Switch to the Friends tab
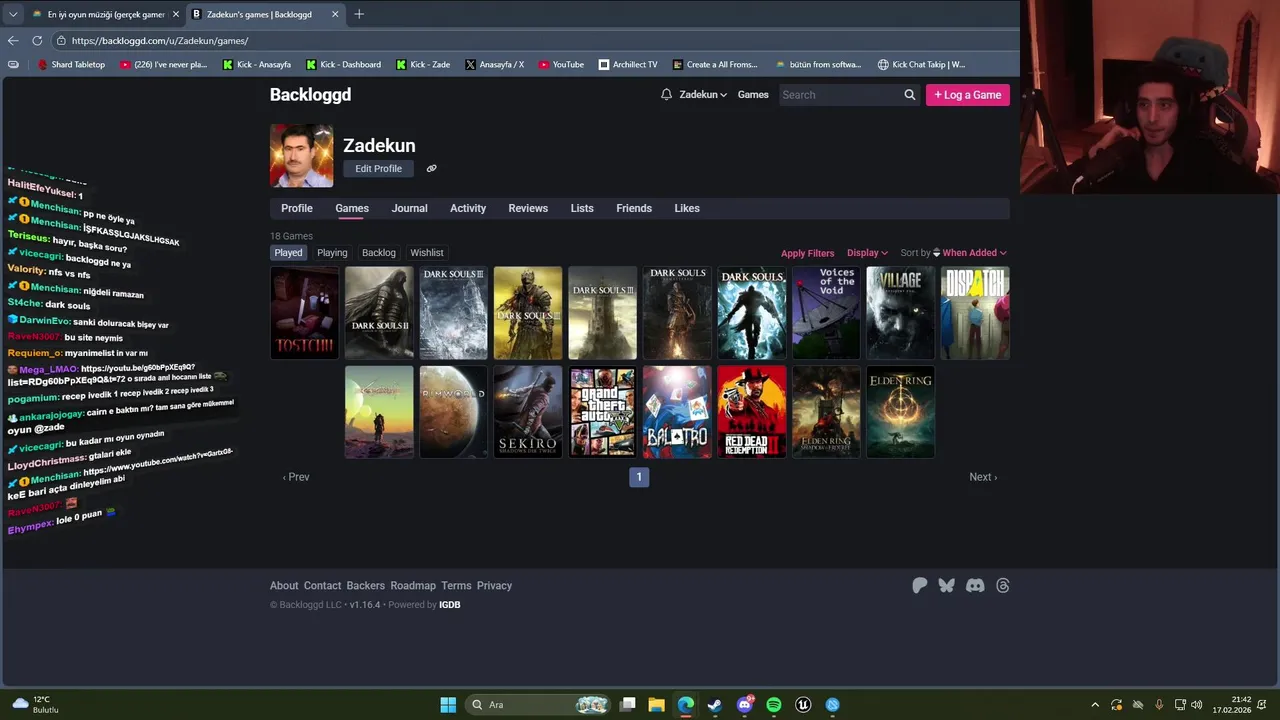1280x720 pixels. coord(634,208)
